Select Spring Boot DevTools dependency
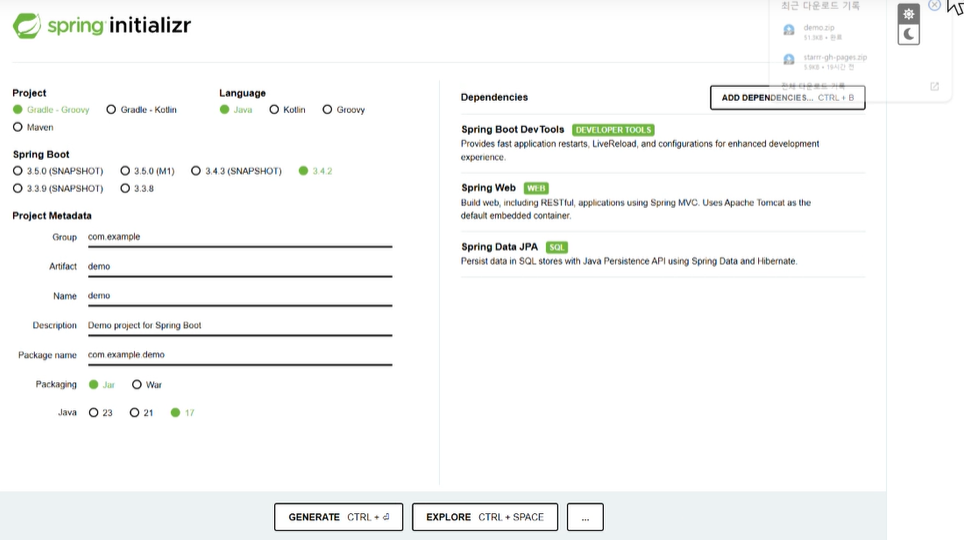The width and height of the screenshot is (964, 540). (513, 130)
